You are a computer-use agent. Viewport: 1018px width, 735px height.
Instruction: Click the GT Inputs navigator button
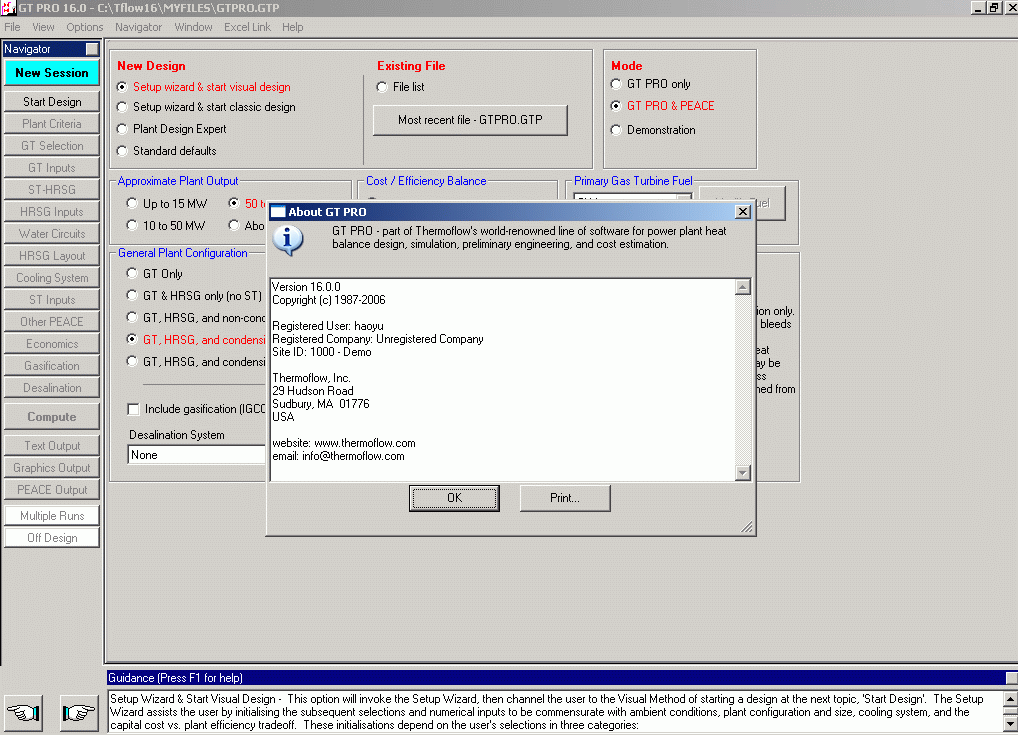pos(52,168)
